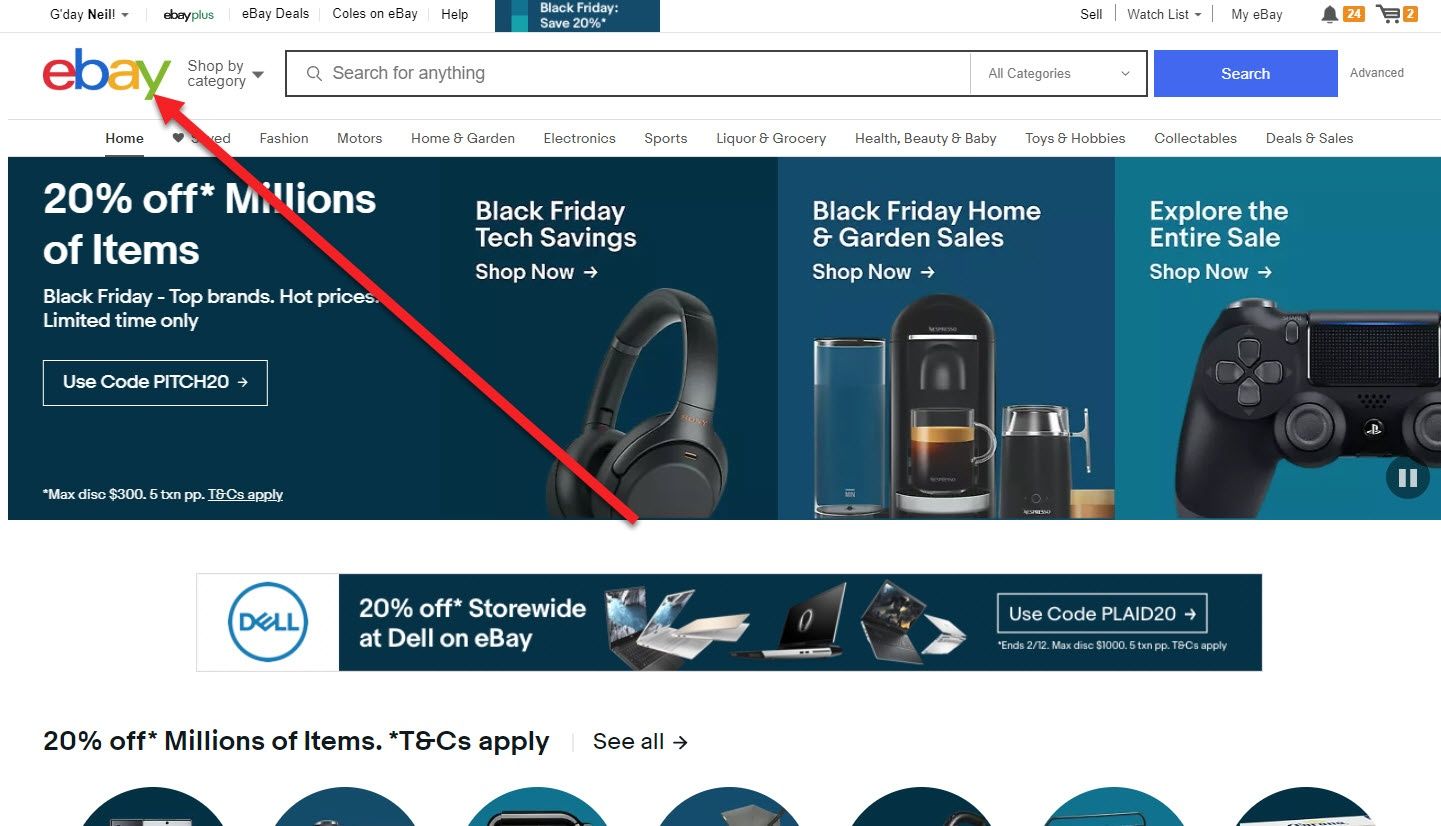Click the eBay Plus logo link
The width and height of the screenshot is (1441, 826).
[x=189, y=15]
